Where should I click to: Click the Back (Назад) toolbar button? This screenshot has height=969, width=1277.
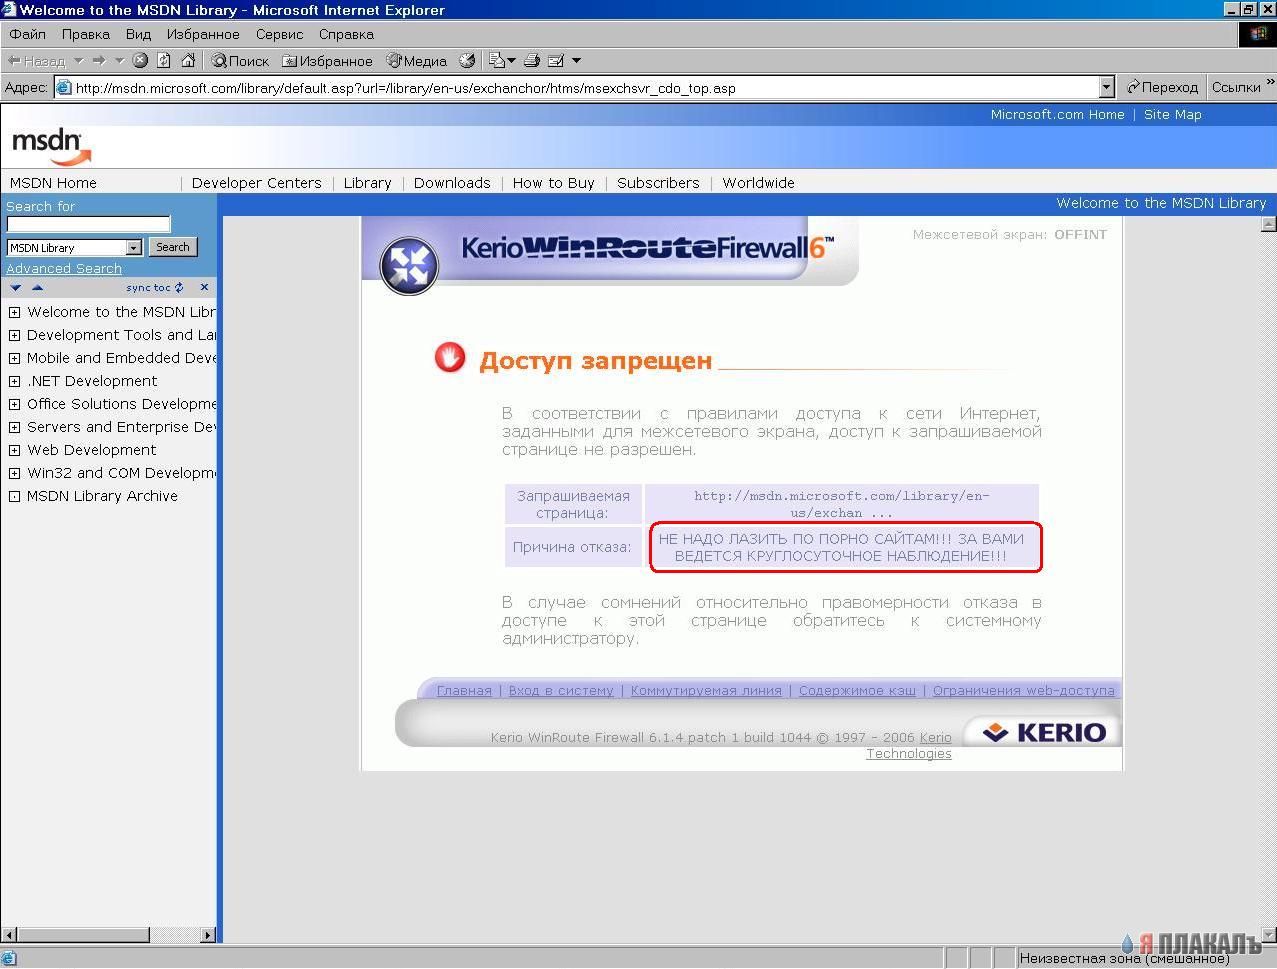(36, 61)
